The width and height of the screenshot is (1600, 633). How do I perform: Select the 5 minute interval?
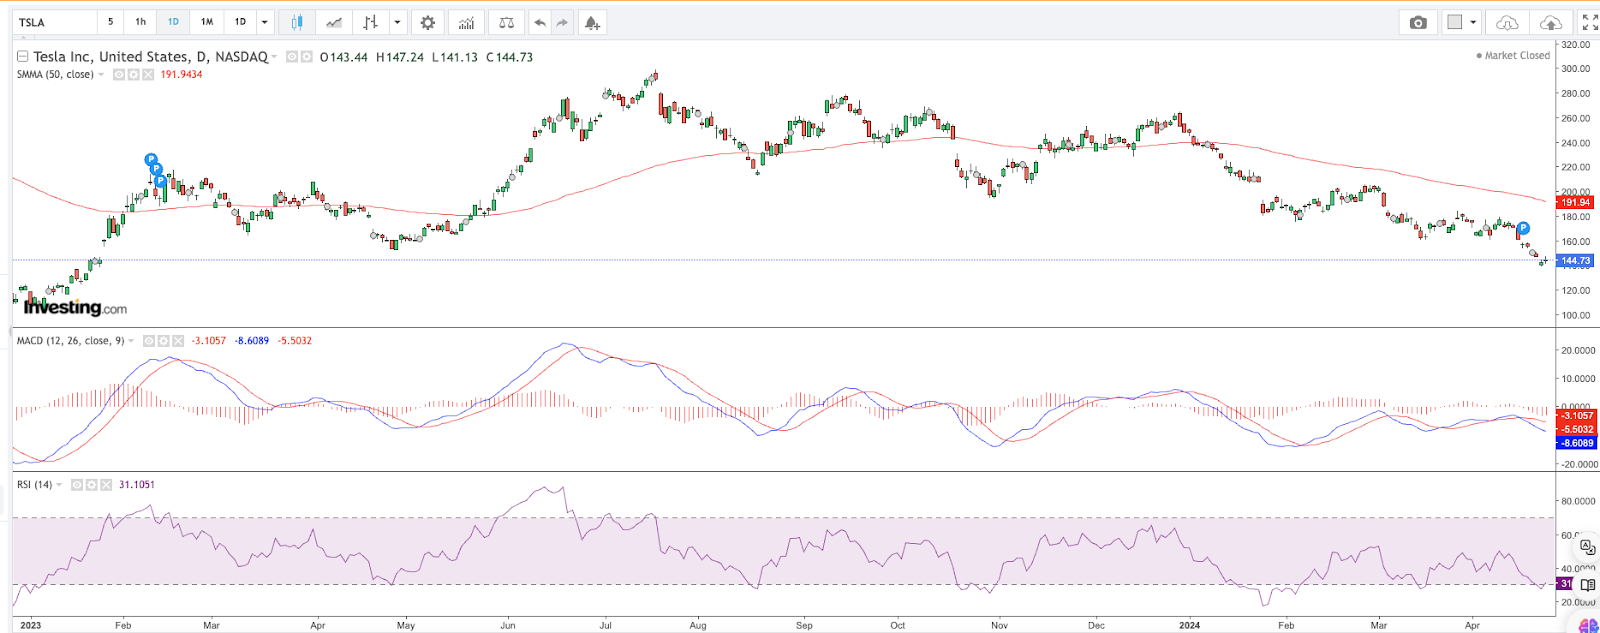coord(110,22)
